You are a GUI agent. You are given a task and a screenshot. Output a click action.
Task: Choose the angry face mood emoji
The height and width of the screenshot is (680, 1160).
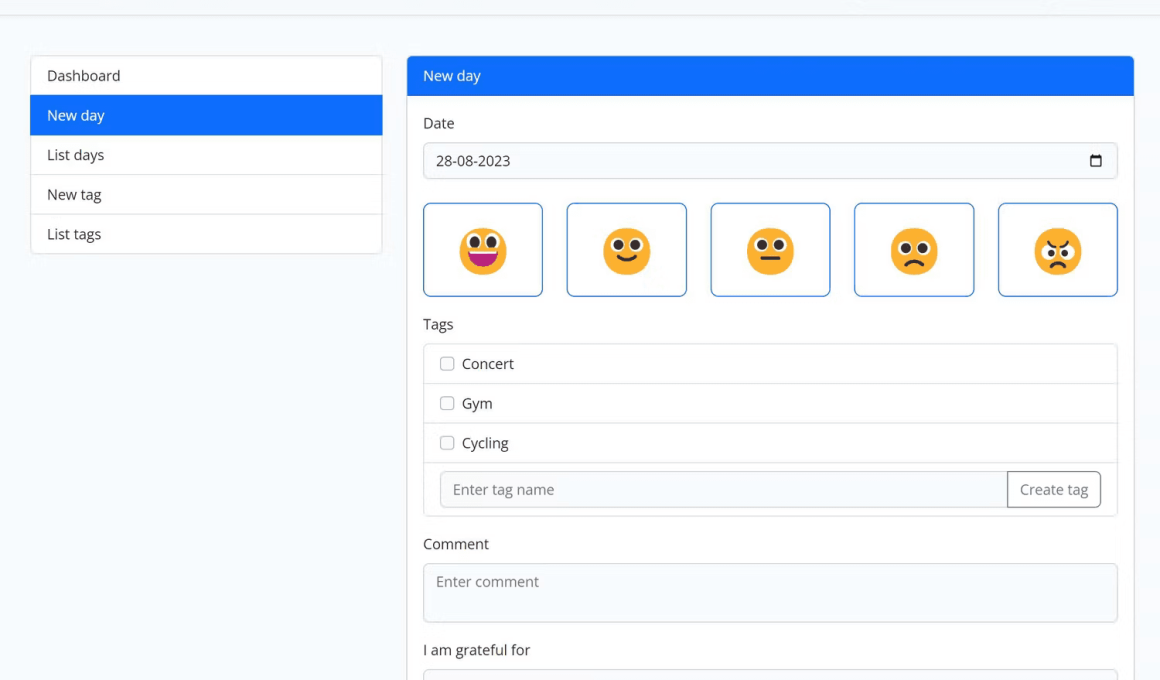coord(1057,250)
